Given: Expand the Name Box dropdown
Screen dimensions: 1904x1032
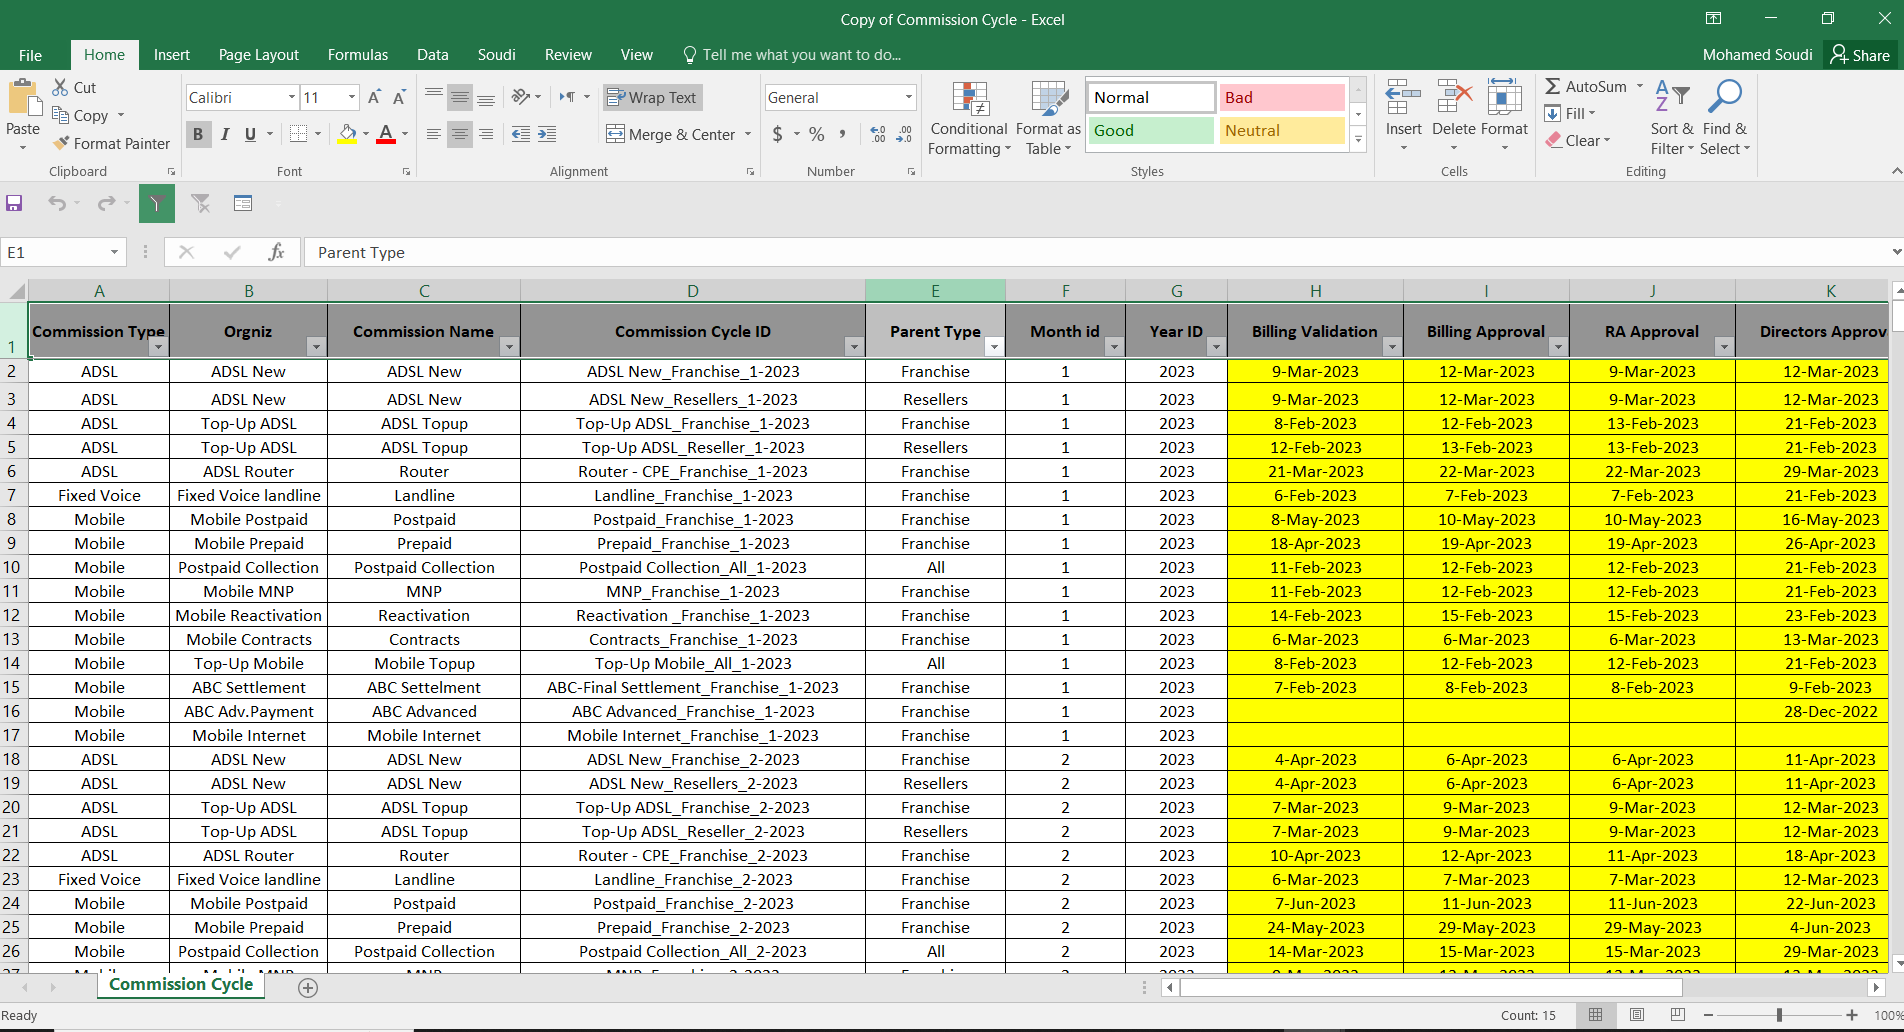Looking at the screenshot, I should [114, 252].
